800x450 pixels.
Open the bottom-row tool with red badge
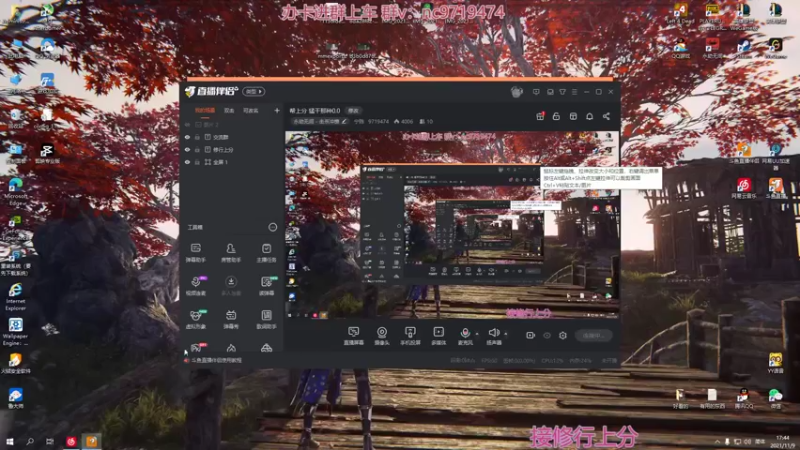click(196, 348)
